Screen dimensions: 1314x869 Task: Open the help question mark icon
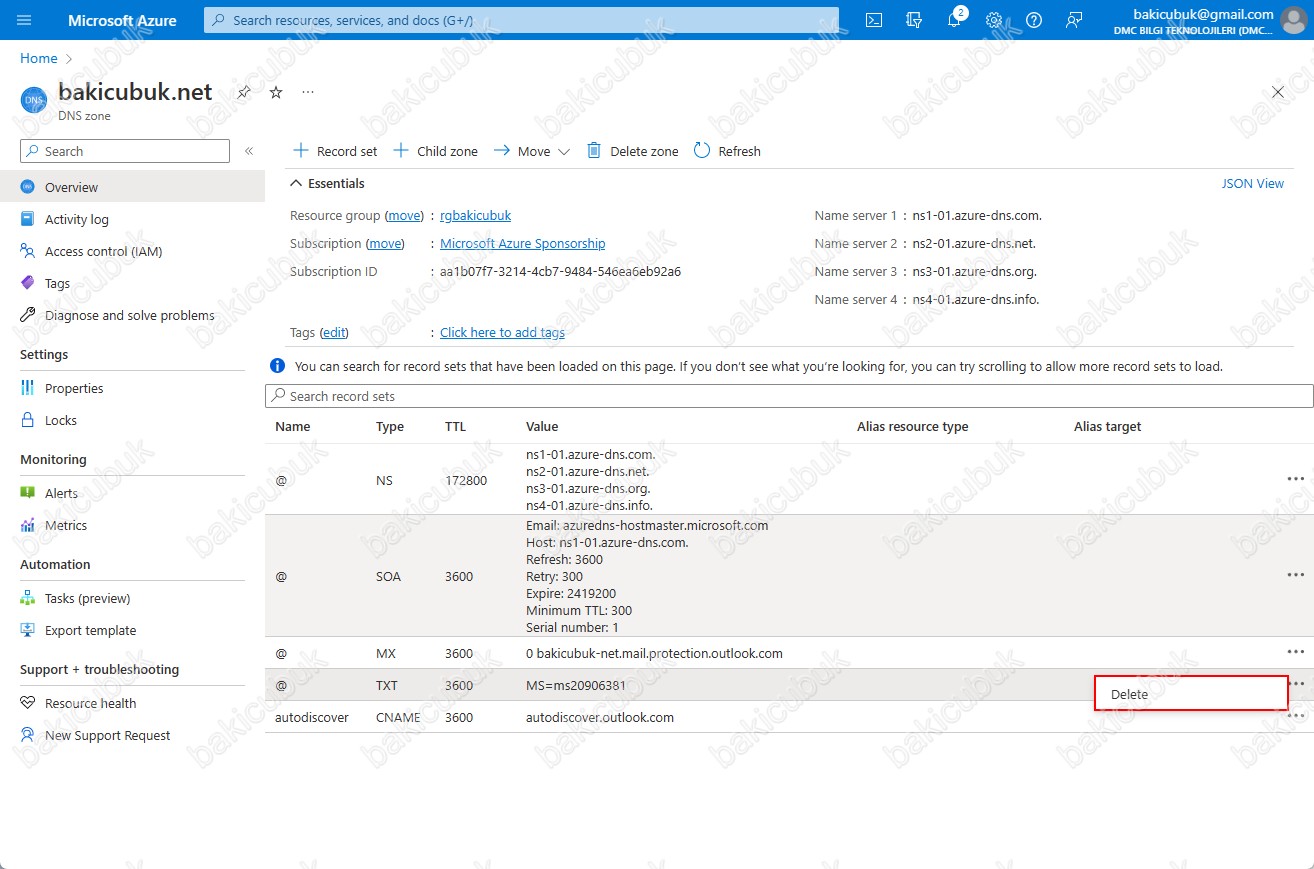pyautogui.click(x=1034, y=20)
